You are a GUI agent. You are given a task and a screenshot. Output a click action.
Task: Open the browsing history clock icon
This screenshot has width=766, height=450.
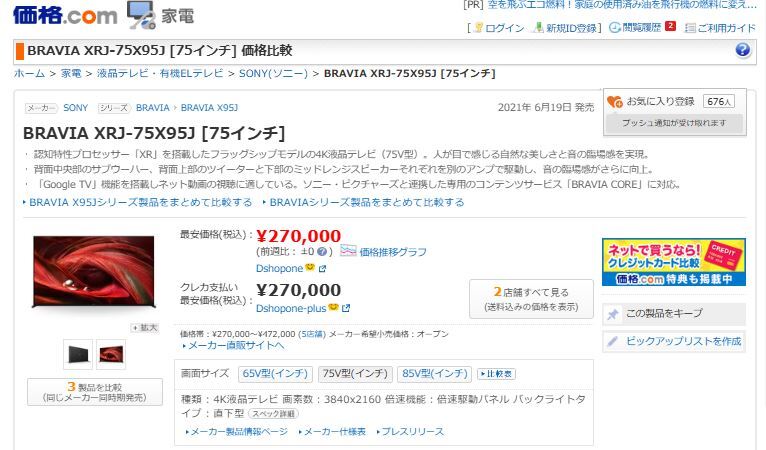click(614, 28)
